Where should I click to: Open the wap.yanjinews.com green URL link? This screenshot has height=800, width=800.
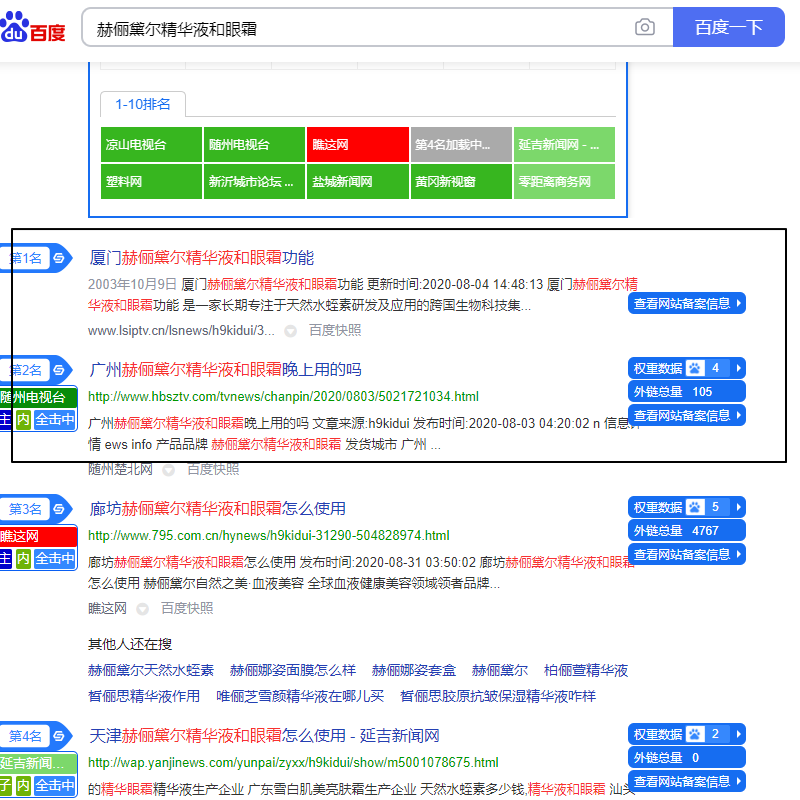point(293,762)
